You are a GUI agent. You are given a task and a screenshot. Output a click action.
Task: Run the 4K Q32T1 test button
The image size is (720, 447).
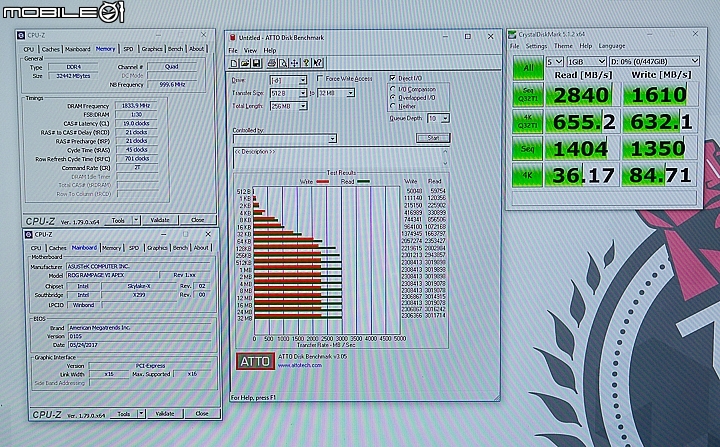[528, 121]
